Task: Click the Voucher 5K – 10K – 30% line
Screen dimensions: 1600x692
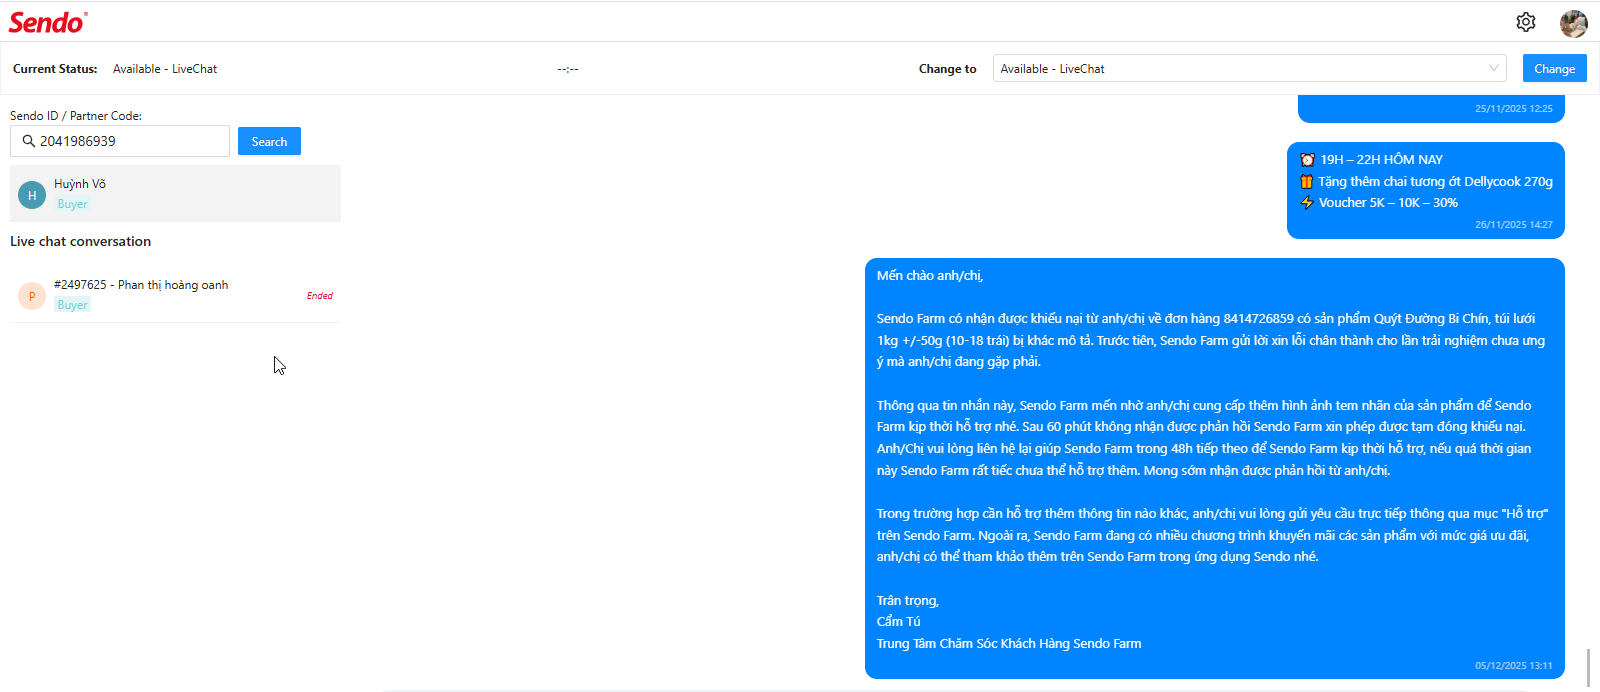Action: point(1388,203)
